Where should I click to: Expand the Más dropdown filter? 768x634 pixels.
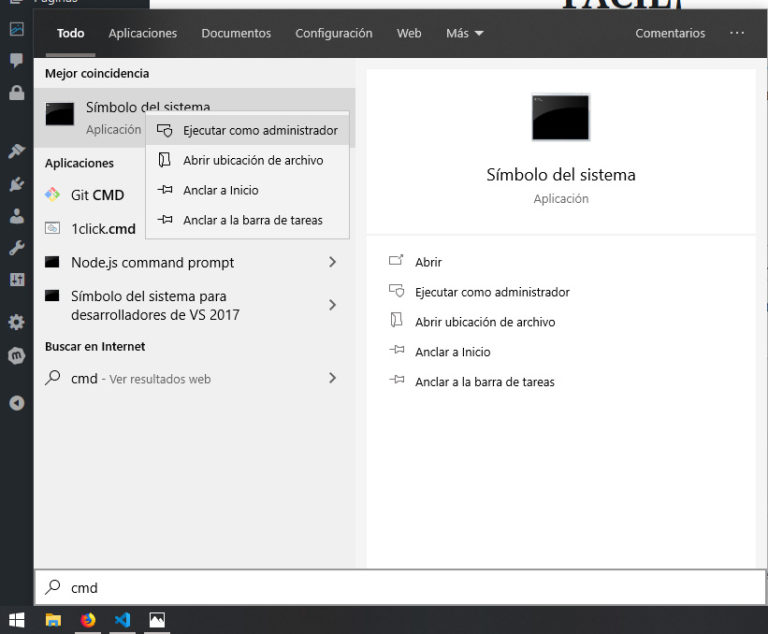[x=464, y=33]
